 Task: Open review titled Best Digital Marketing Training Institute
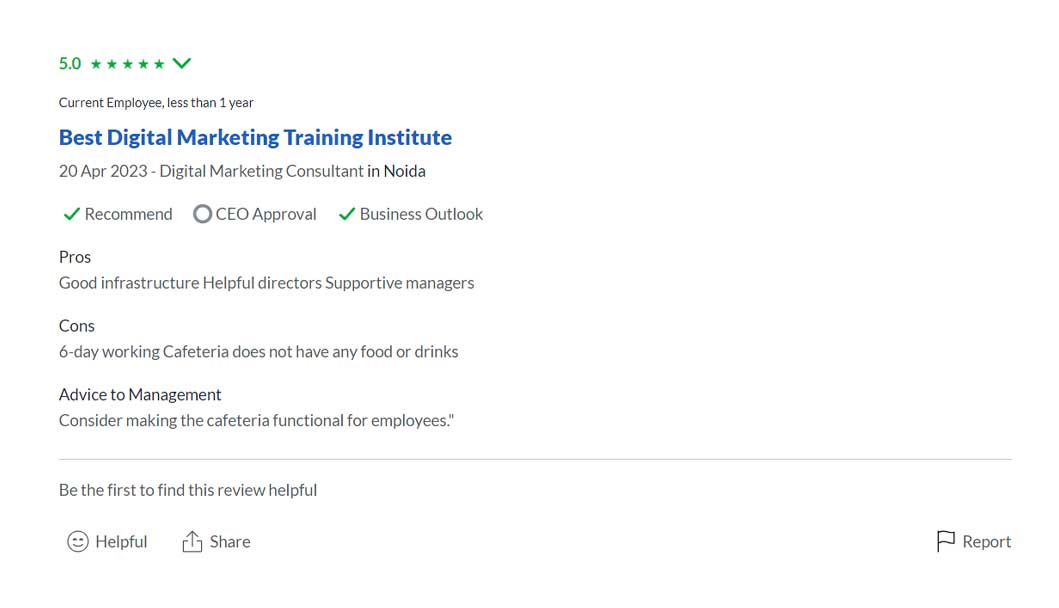pos(255,137)
